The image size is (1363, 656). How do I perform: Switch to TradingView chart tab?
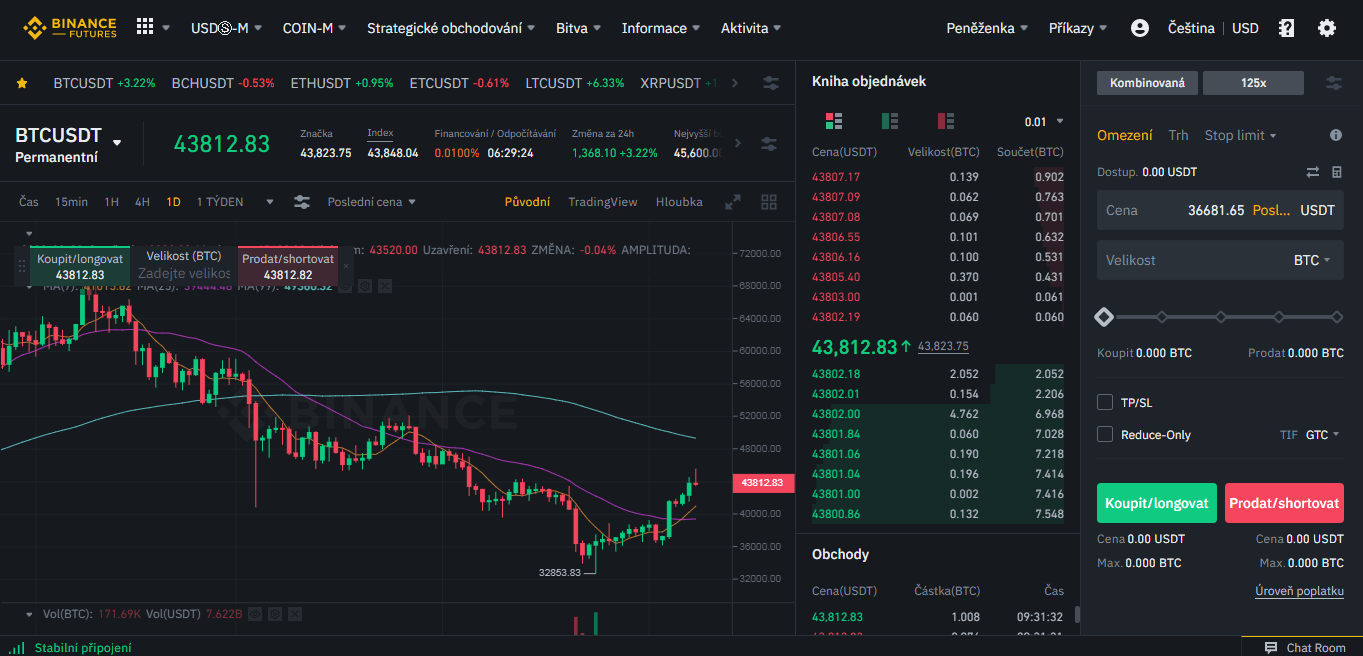[602, 202]
